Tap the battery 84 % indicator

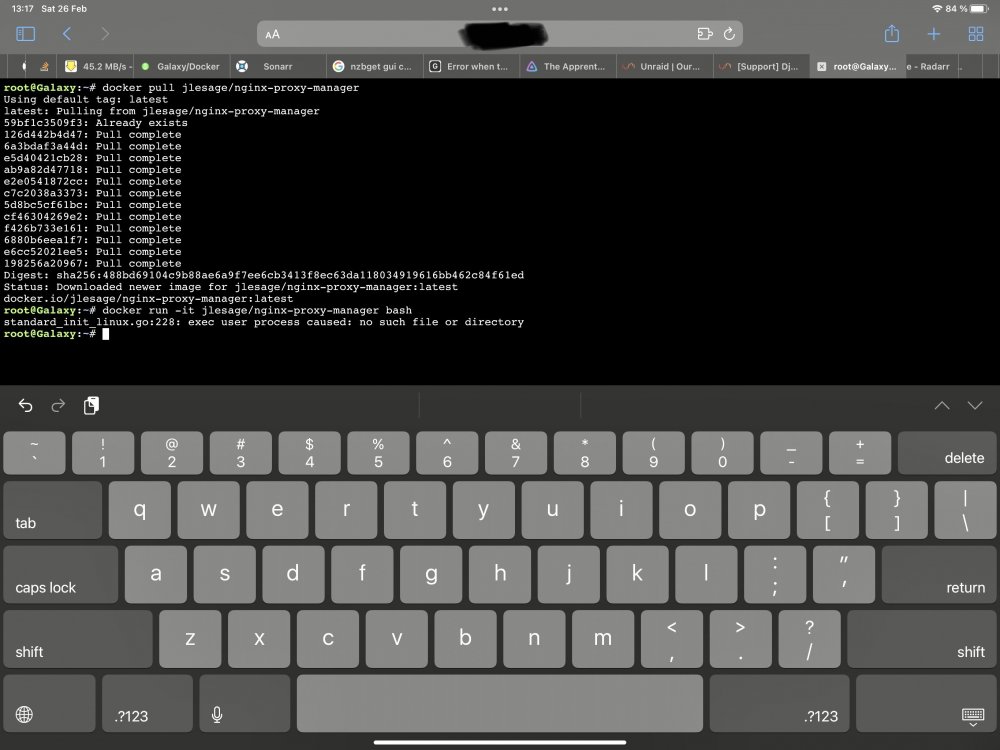[x=967, y=9]
